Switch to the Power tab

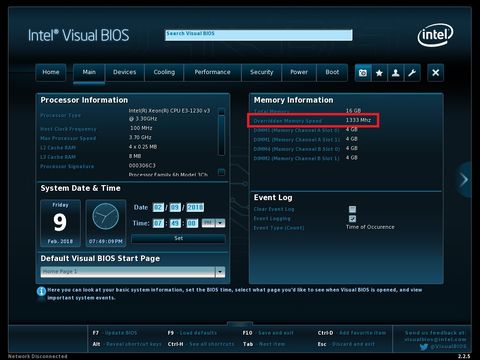[x=299, y=72]
